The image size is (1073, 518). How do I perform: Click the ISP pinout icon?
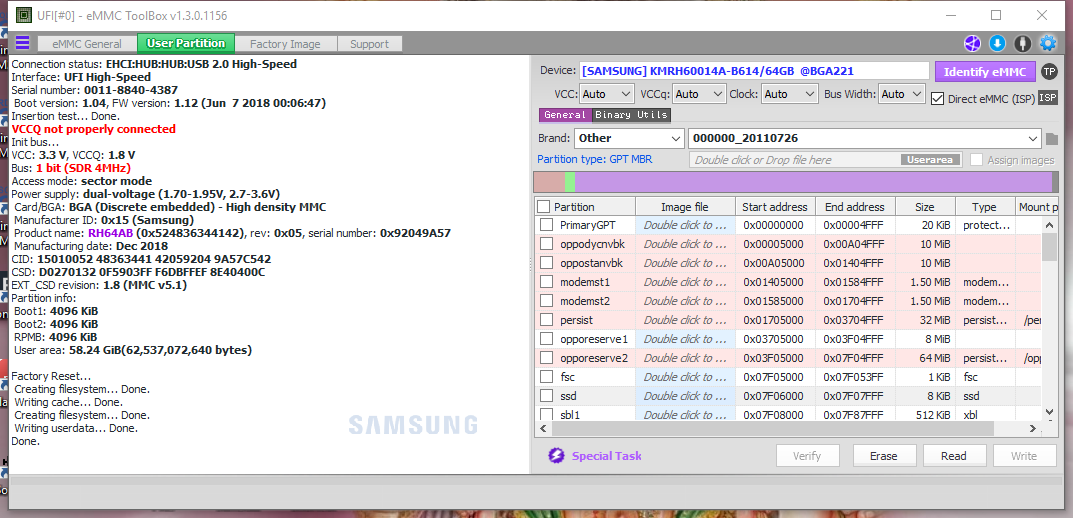tap(1048, 98)
